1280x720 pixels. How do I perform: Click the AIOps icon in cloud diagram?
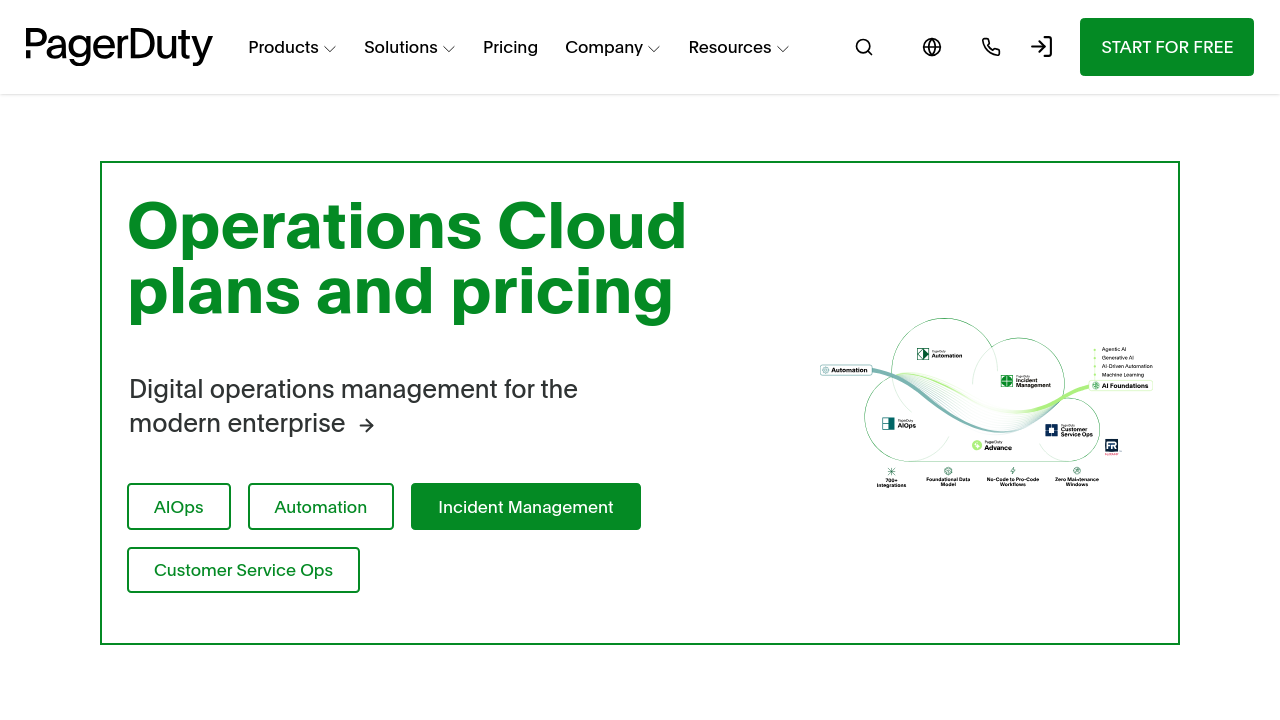888,423
